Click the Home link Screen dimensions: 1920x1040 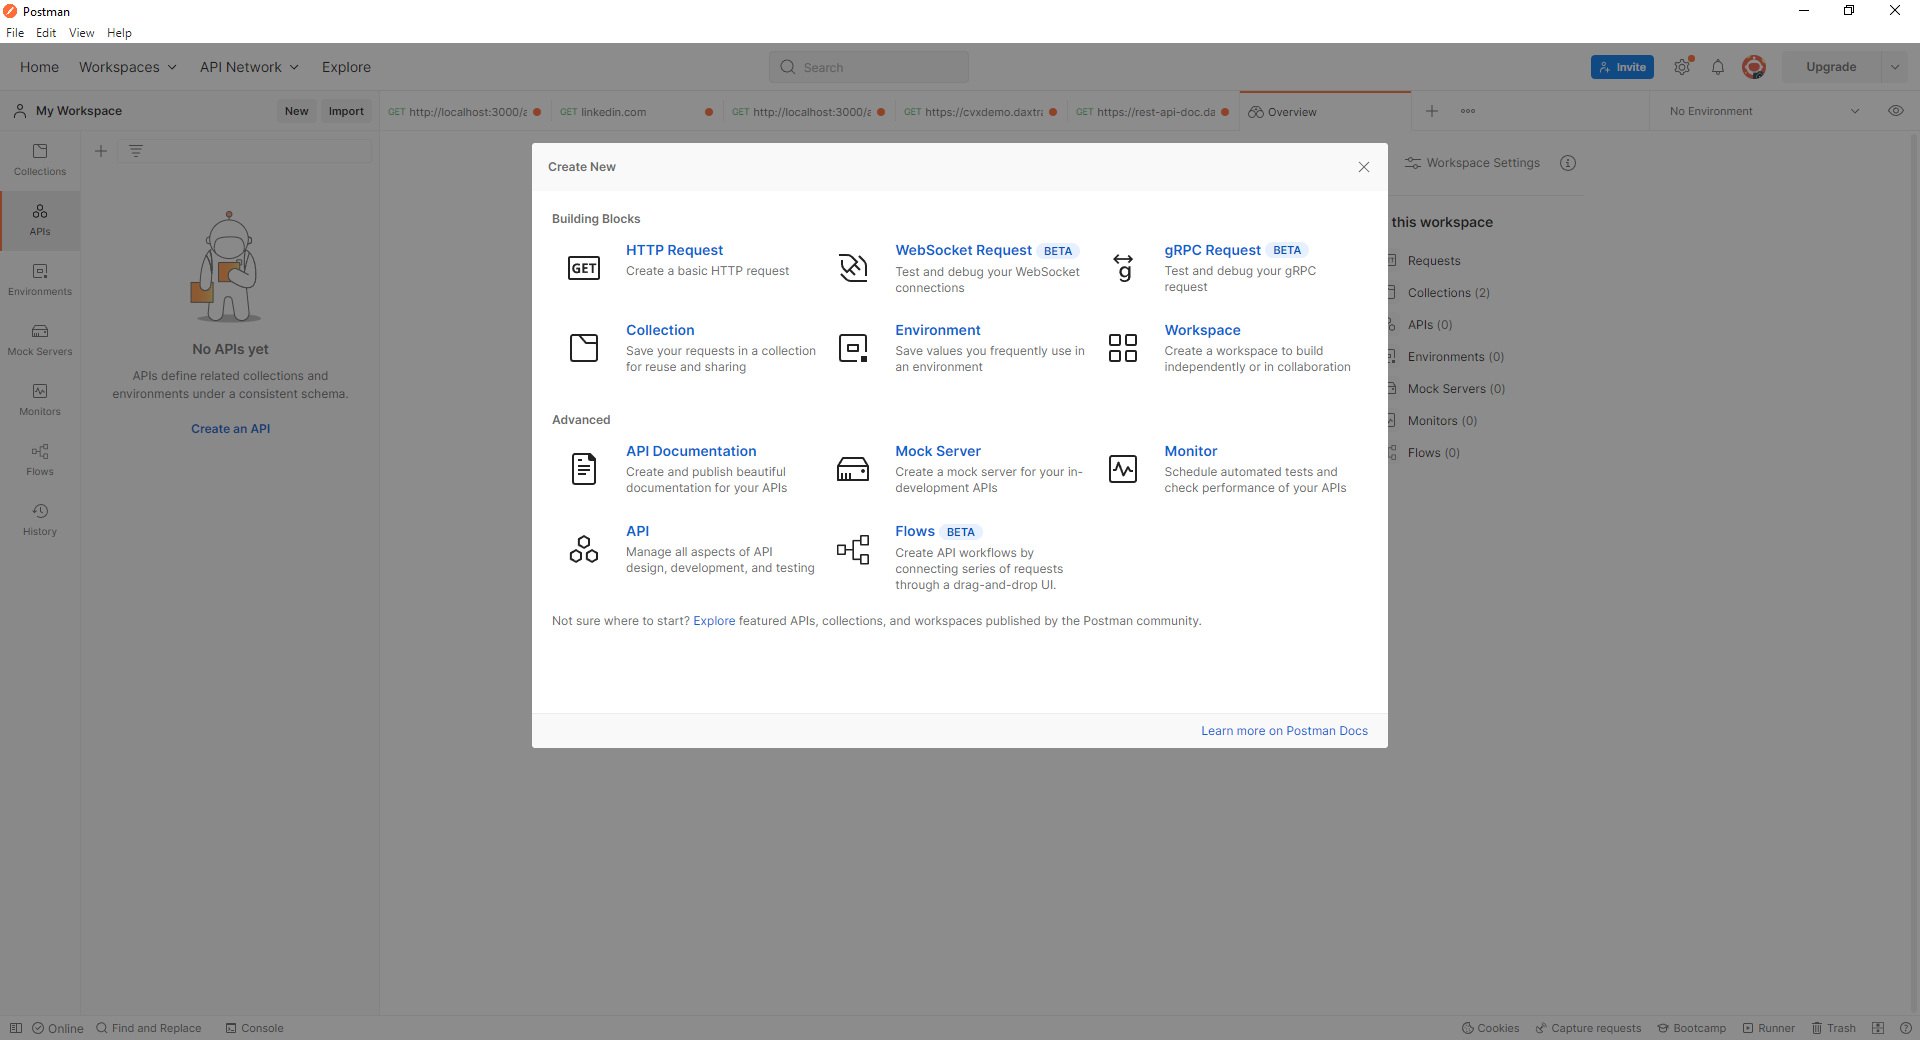coord(39,67)
